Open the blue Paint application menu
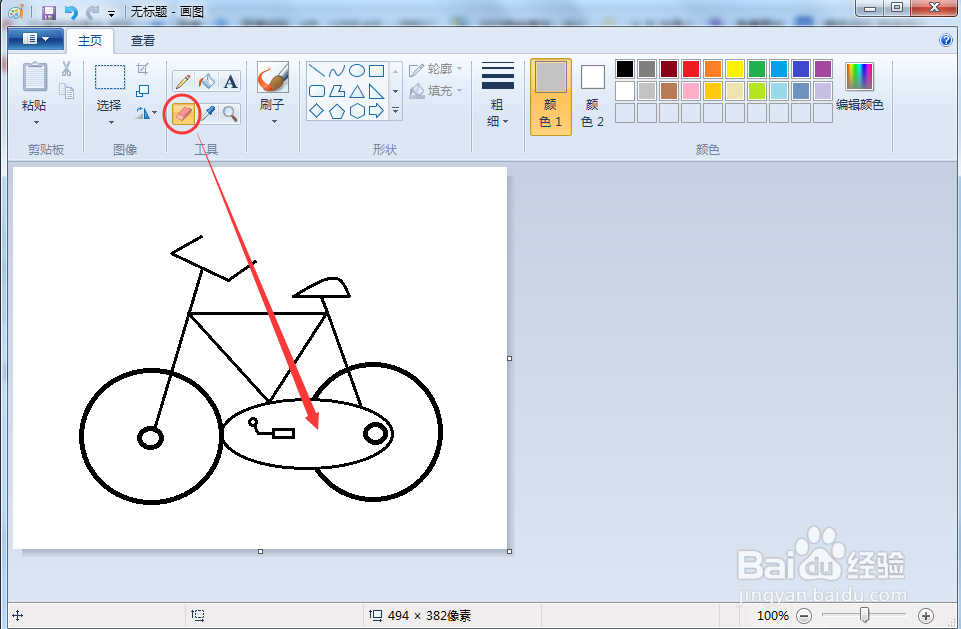961x629 pixels. (x=33, y=39)
